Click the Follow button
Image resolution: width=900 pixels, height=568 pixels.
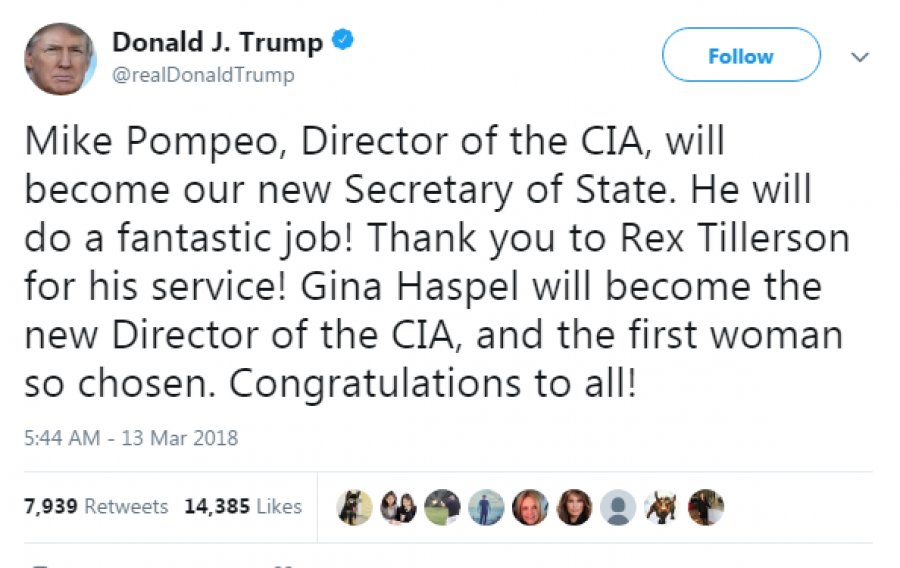point(741,56)
